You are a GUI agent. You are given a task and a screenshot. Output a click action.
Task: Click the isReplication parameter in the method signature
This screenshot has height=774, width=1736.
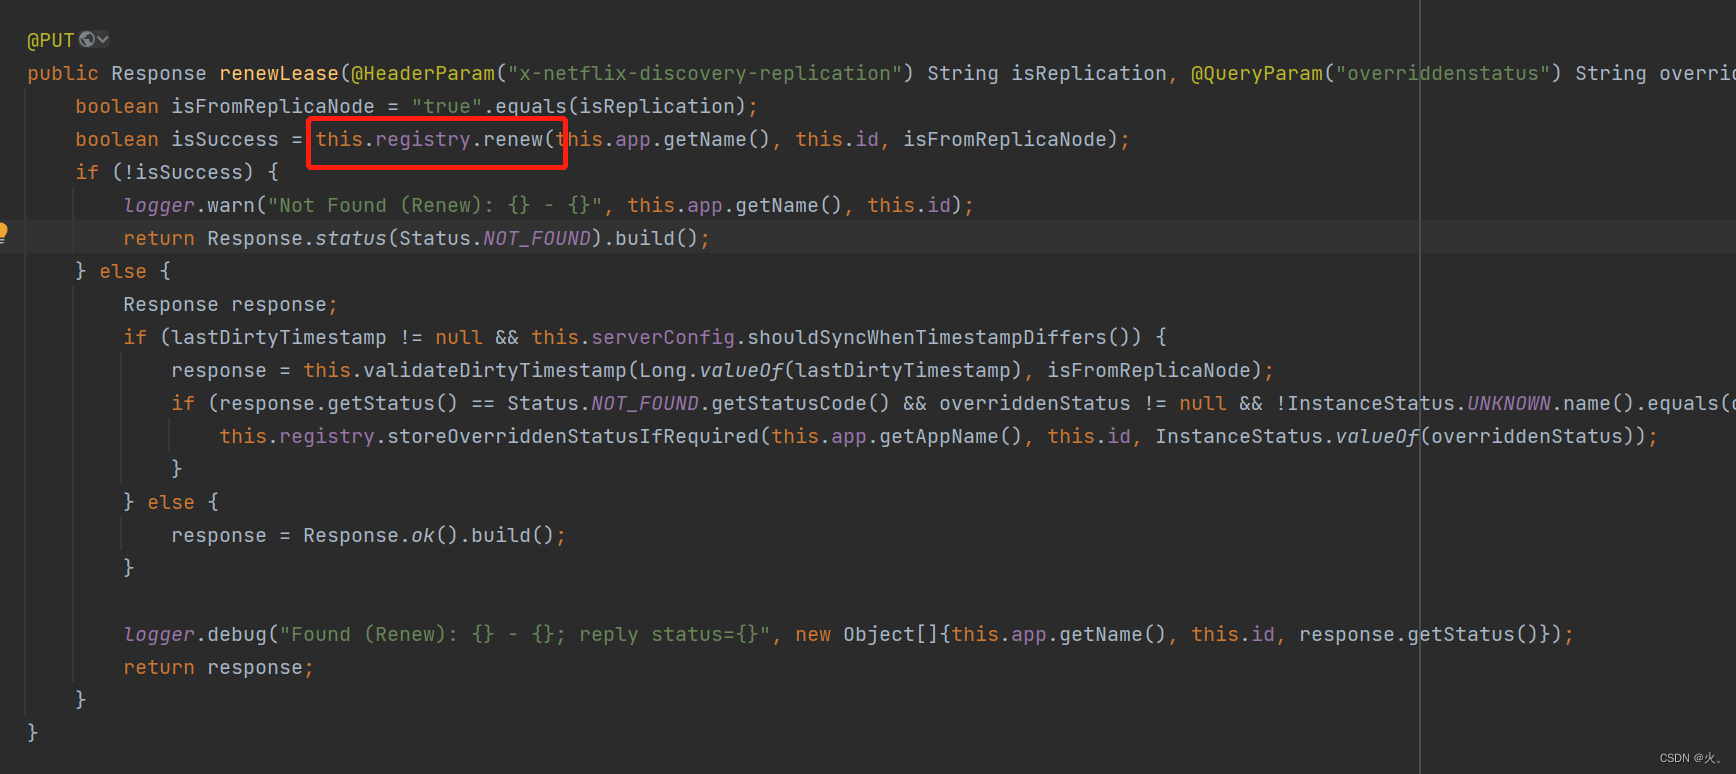[x=1088, y=73]
